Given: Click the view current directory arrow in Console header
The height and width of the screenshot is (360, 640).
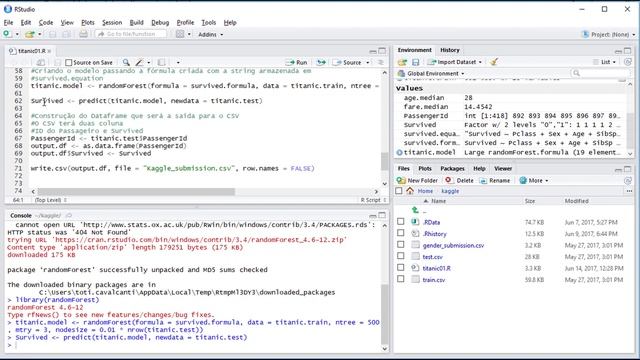Looking at the screenshot, I should [x=69, y=216].
